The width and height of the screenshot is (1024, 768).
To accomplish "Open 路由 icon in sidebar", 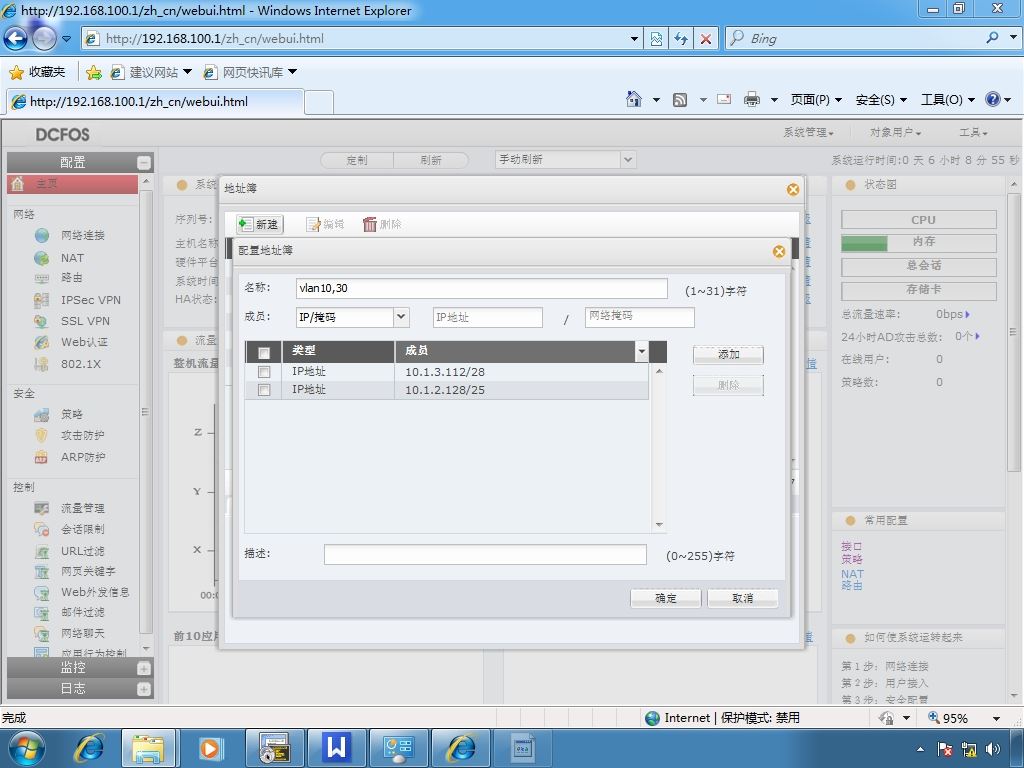I will click(x=42, y=278).
